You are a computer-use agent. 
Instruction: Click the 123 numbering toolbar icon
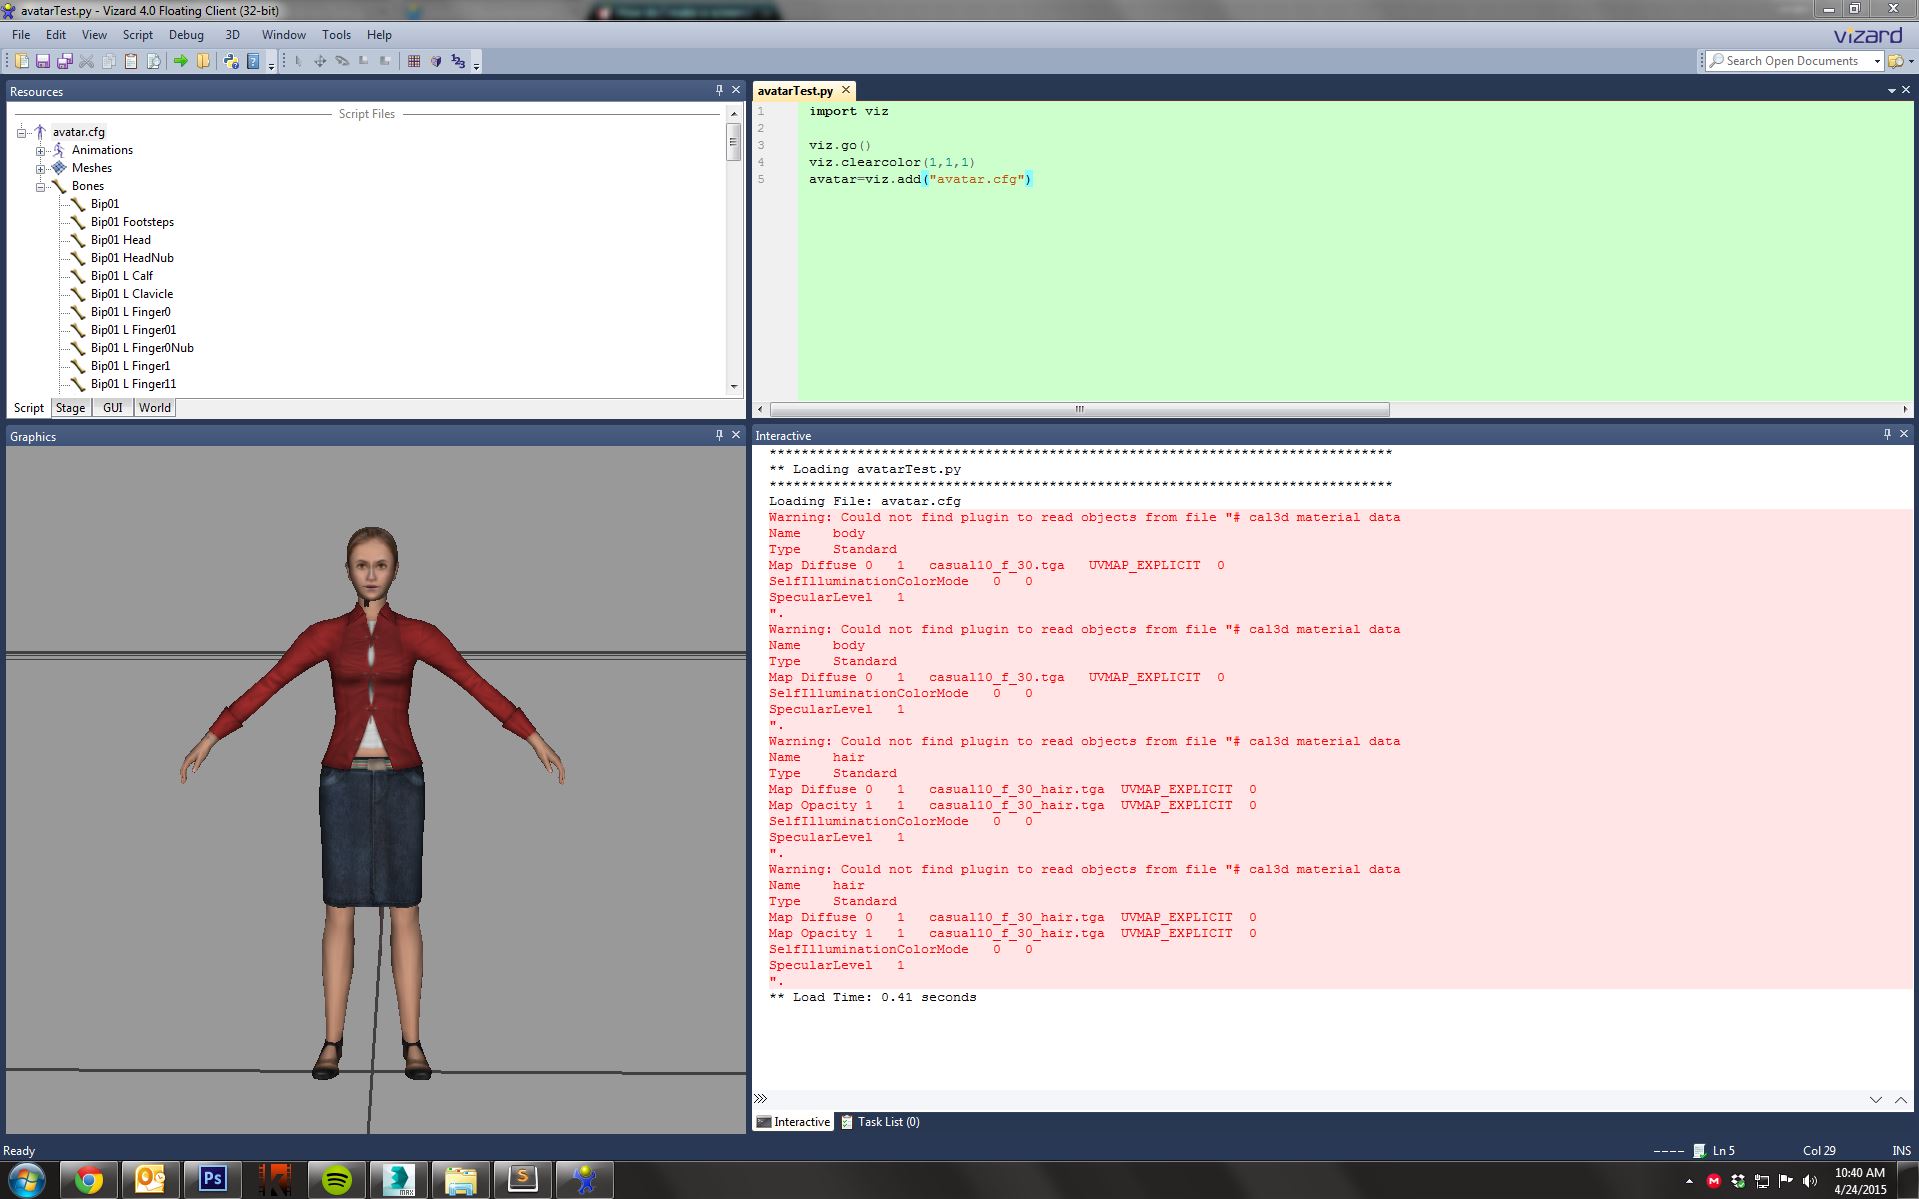pos(458,61)
